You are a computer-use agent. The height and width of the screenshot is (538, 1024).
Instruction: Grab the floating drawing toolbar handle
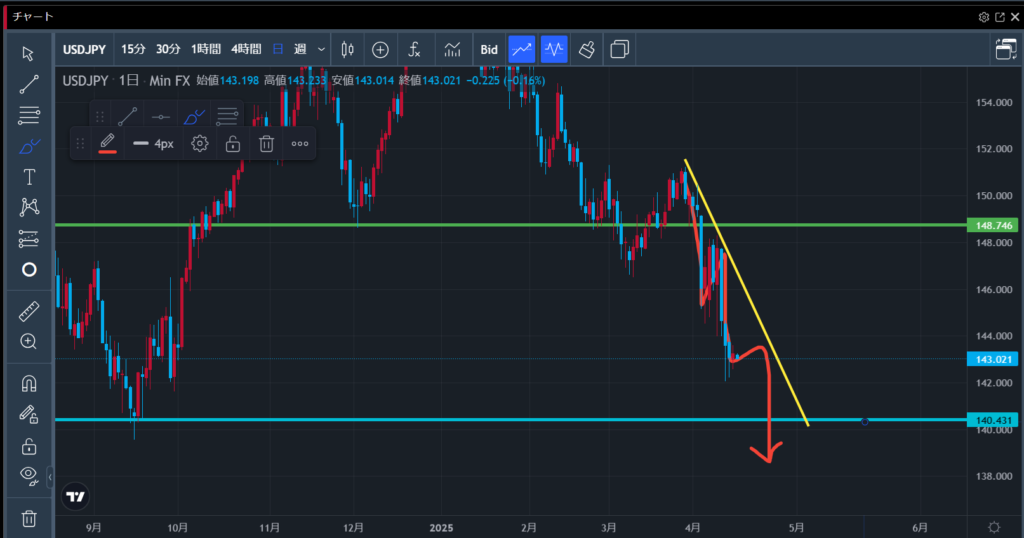[x=80, y=144]
